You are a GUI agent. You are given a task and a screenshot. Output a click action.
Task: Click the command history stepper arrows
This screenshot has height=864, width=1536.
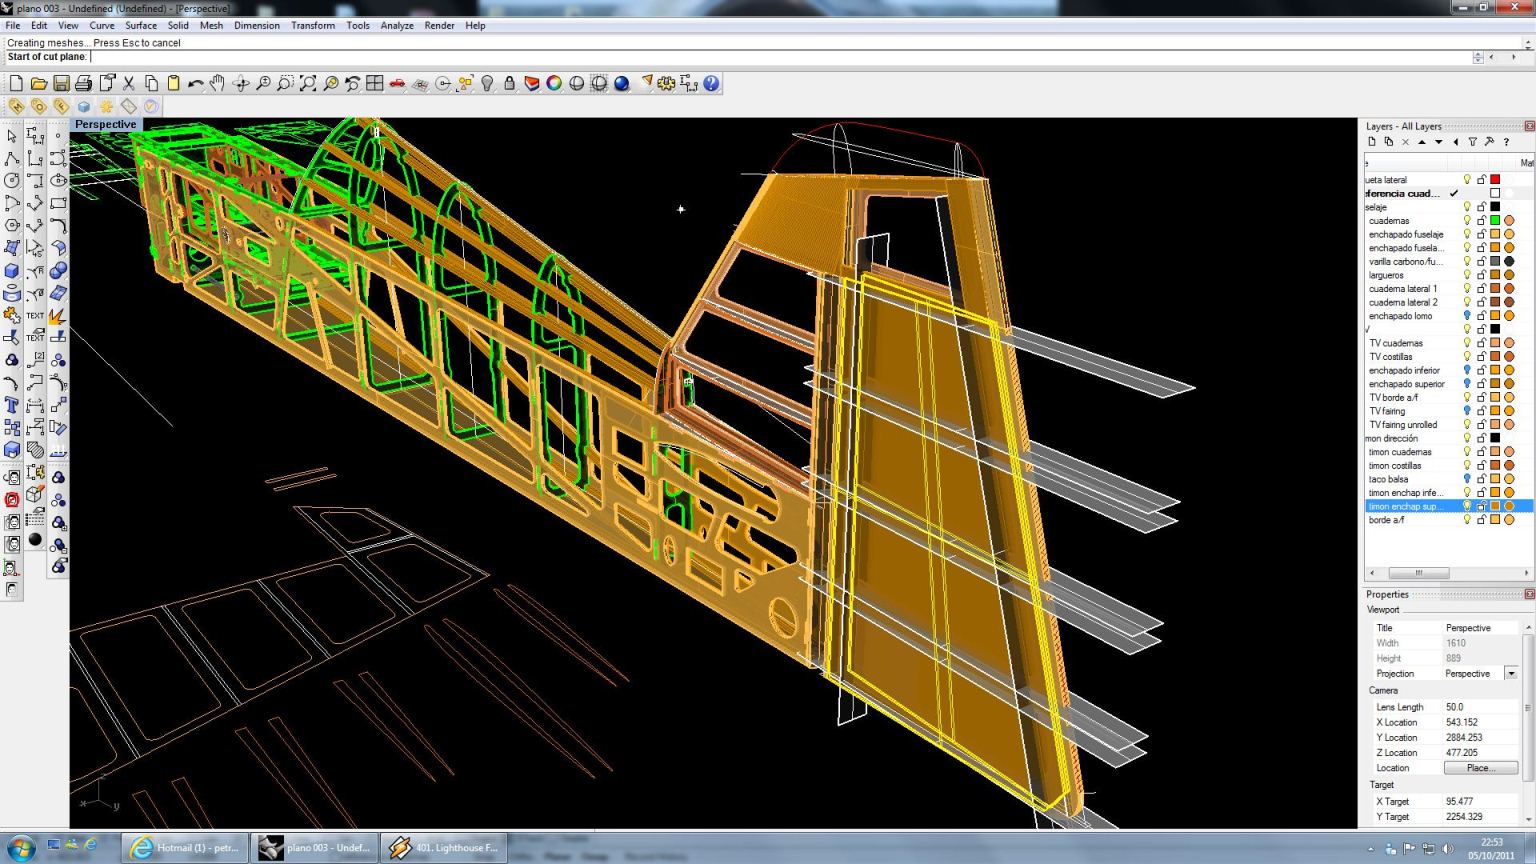coord(1478,57)
